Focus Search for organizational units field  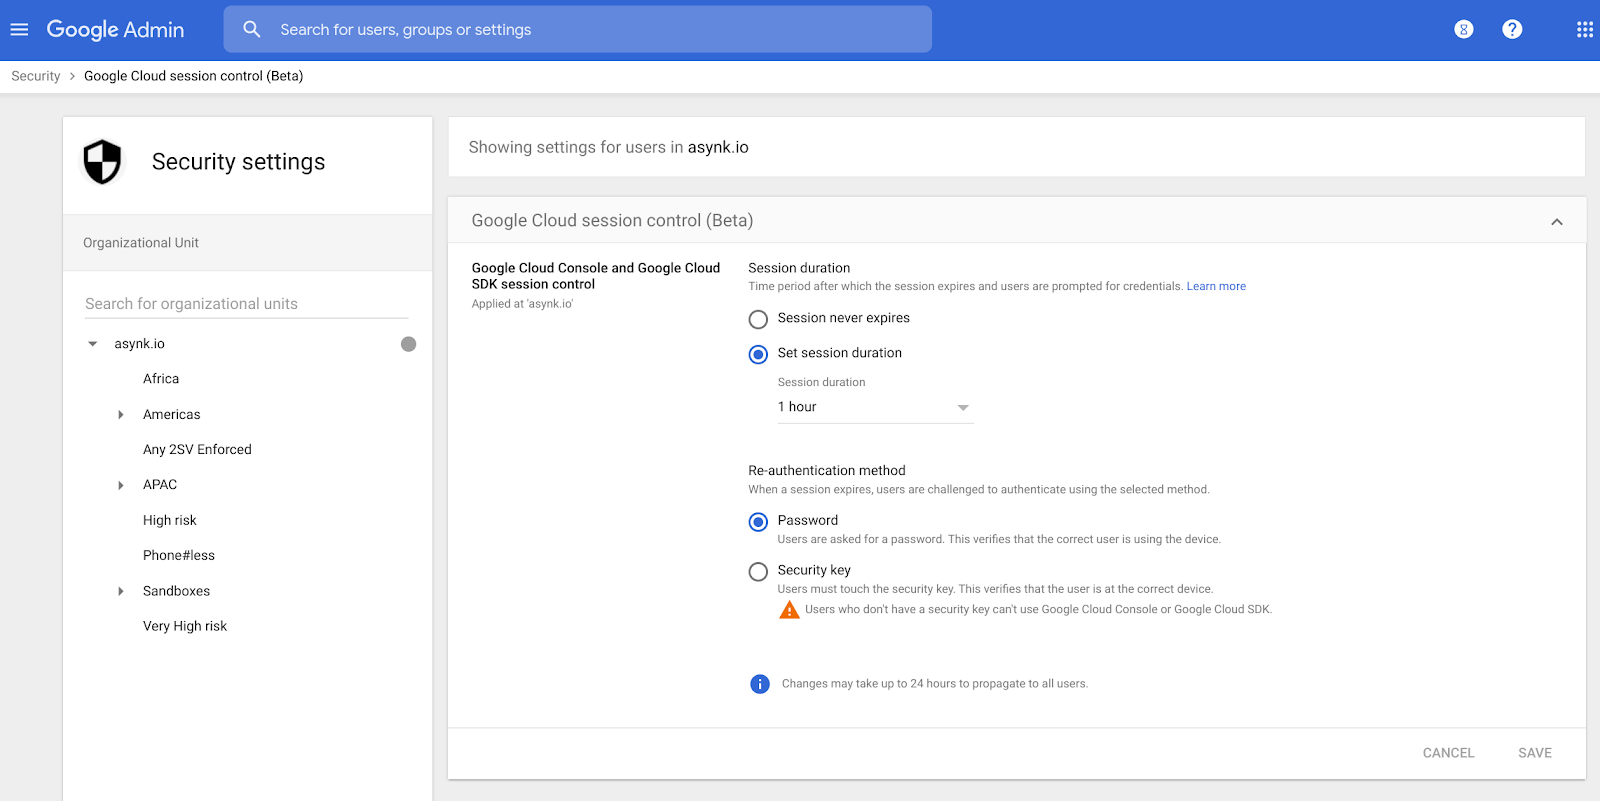coord(246,304)
